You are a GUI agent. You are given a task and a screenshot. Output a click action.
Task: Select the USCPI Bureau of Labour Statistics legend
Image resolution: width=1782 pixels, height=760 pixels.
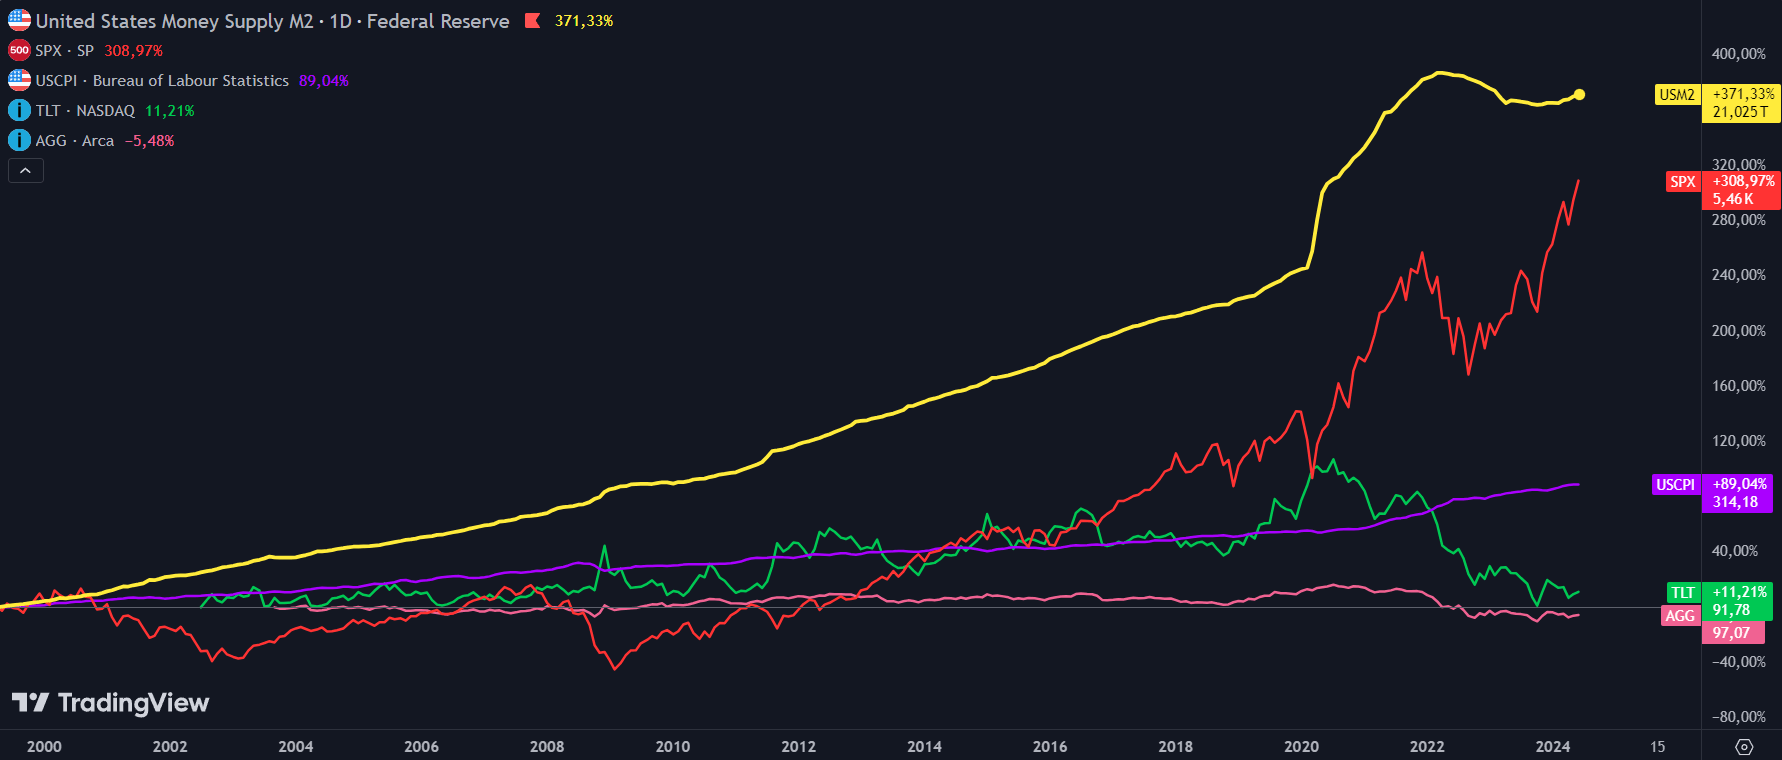(x=162, y=80)
